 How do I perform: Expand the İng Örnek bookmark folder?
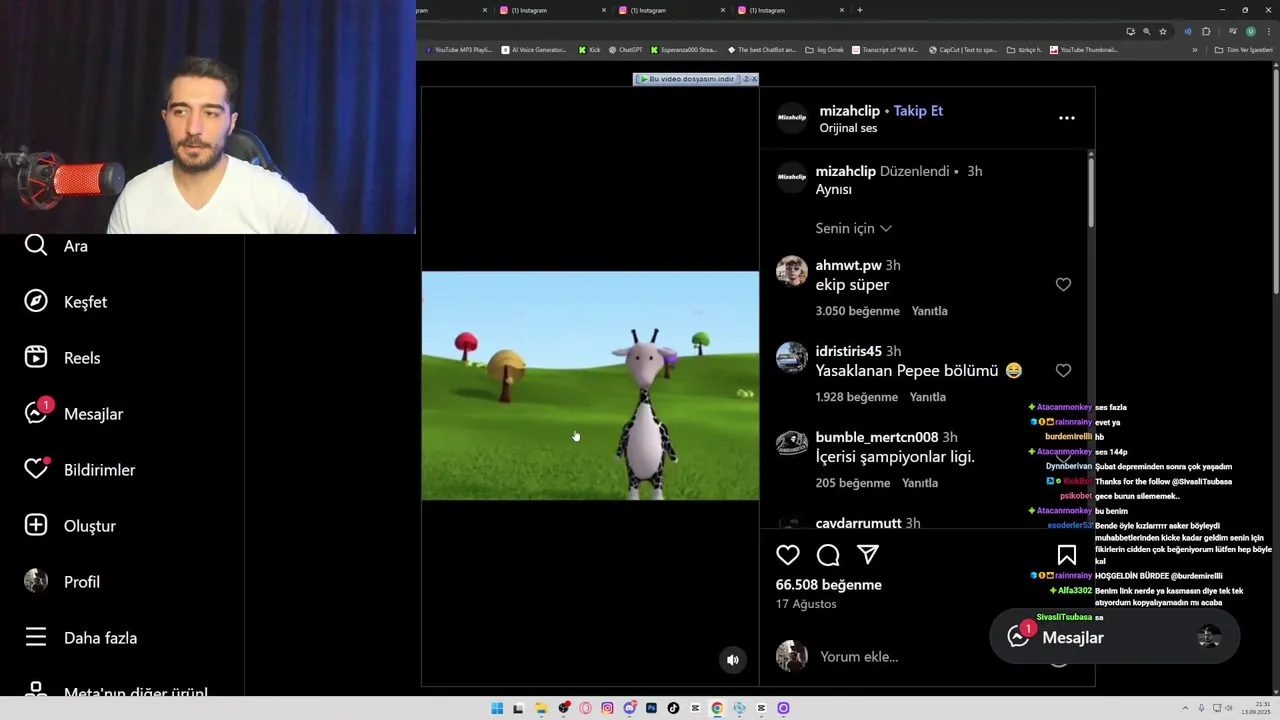[825, 49]
